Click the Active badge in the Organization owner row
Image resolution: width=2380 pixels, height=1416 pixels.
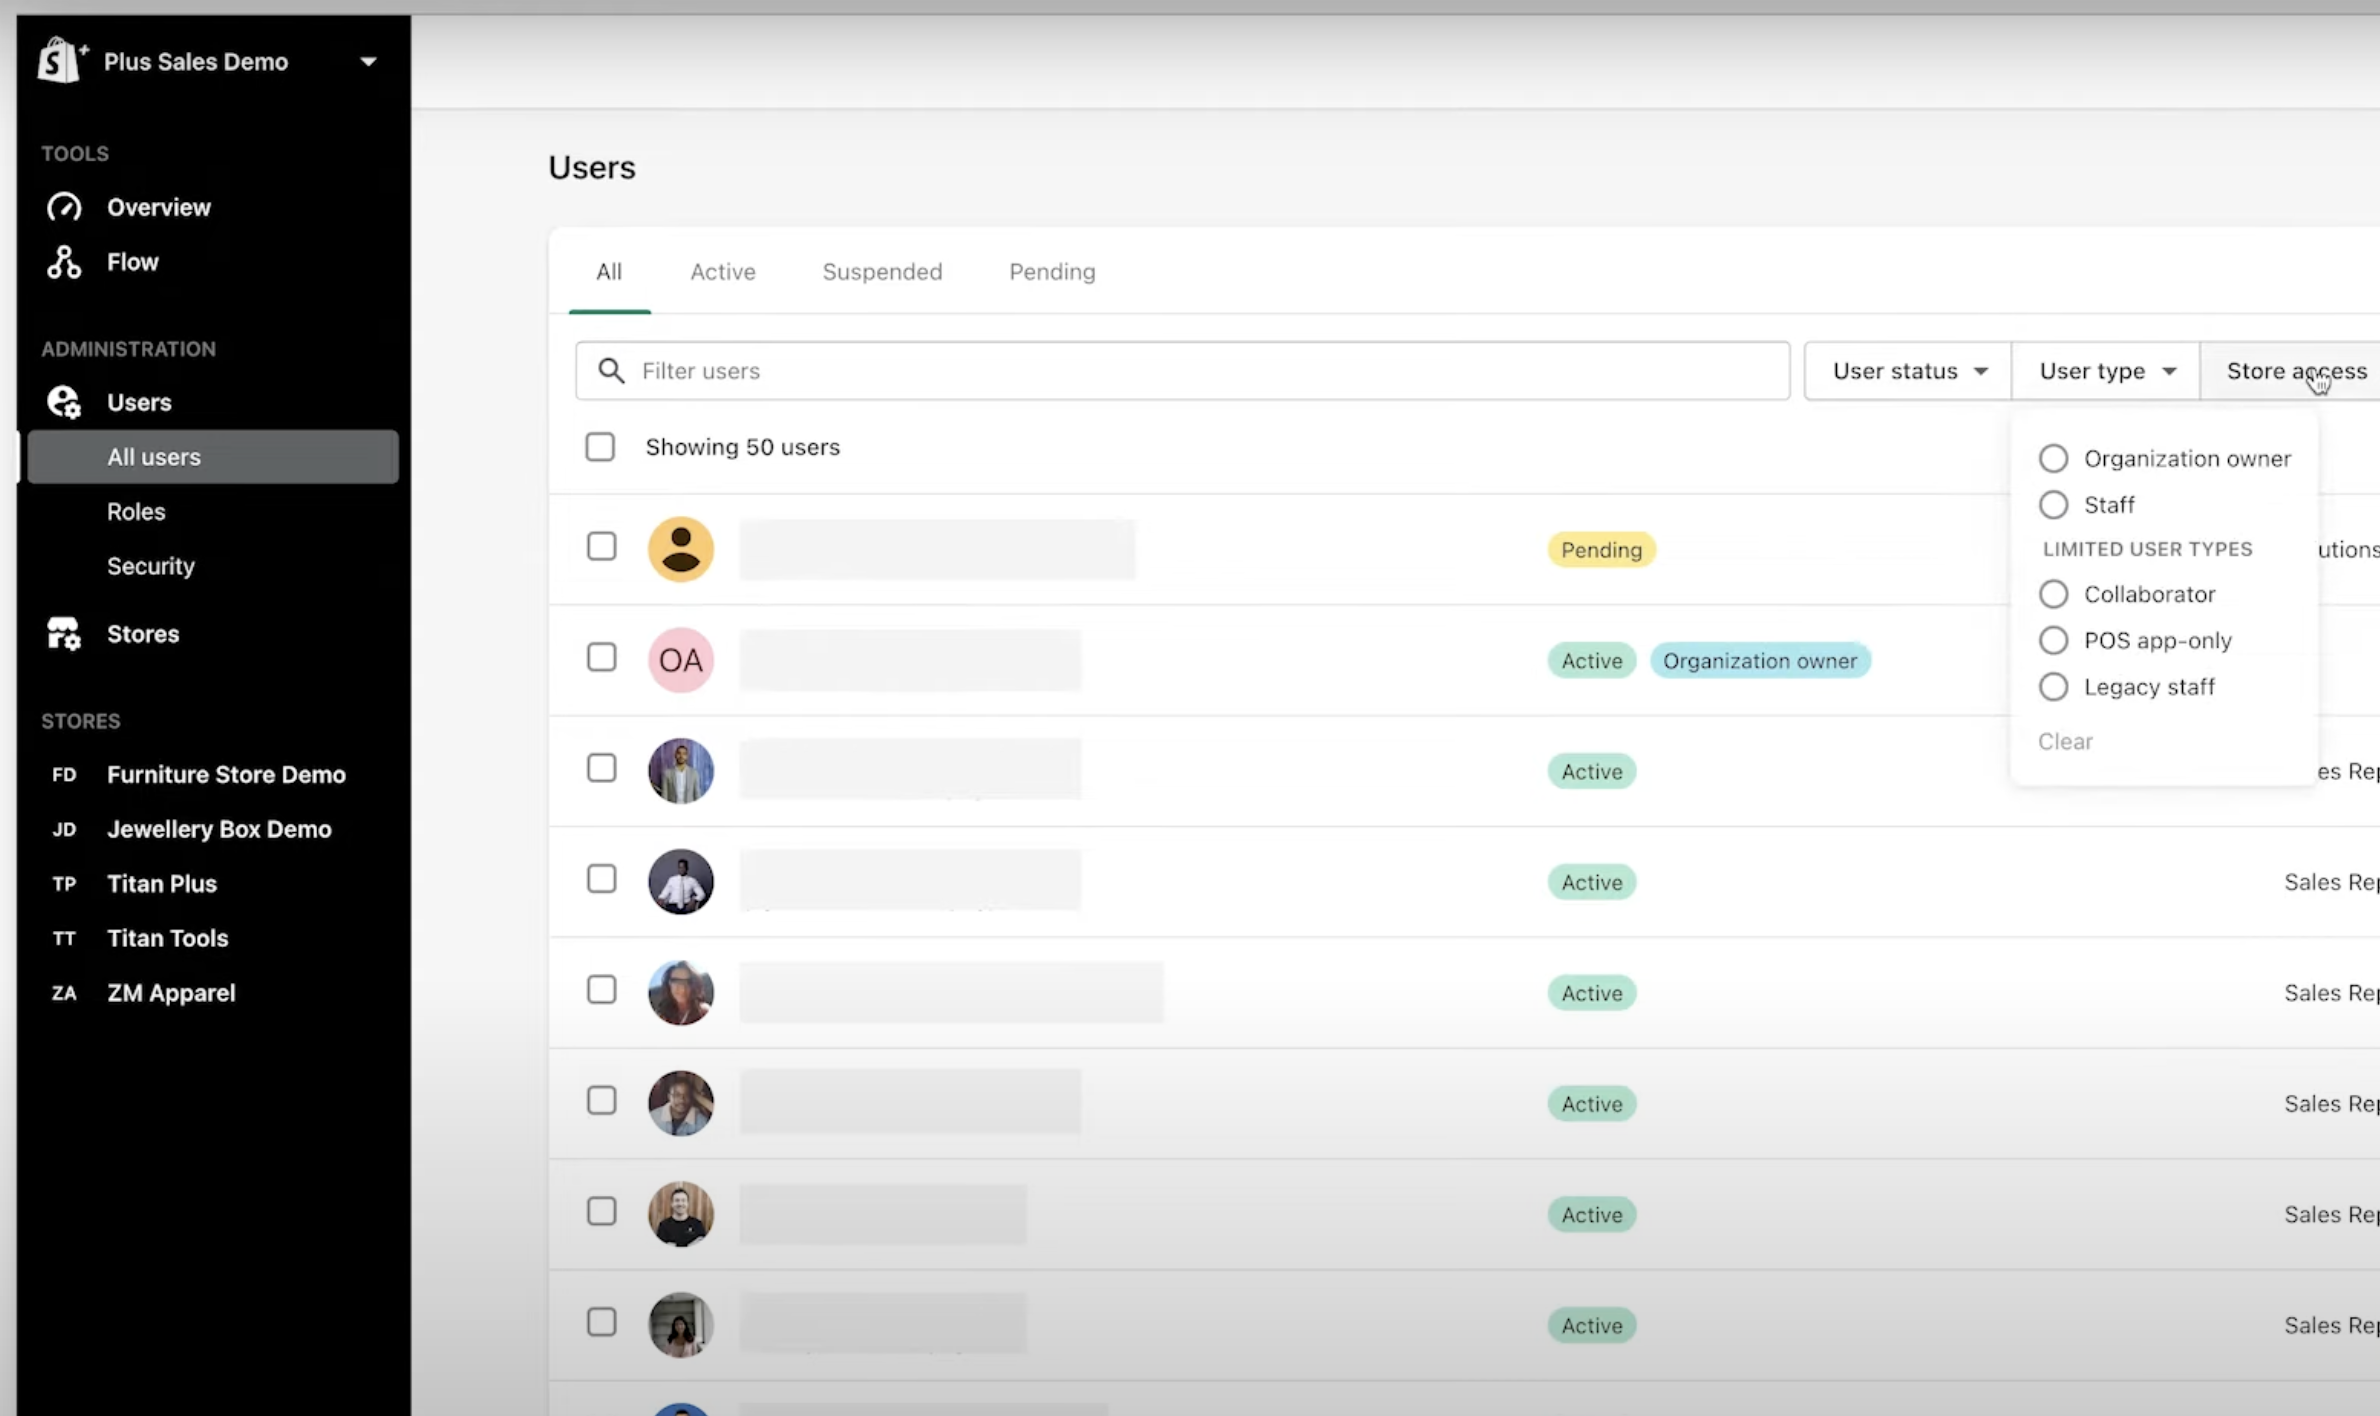1591,661
